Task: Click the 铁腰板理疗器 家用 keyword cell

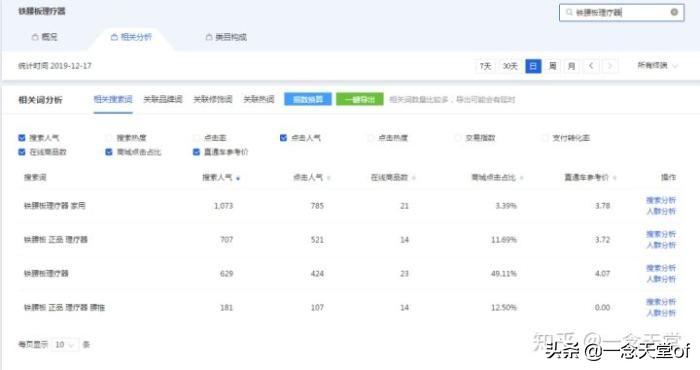Action: coord(54,206)
